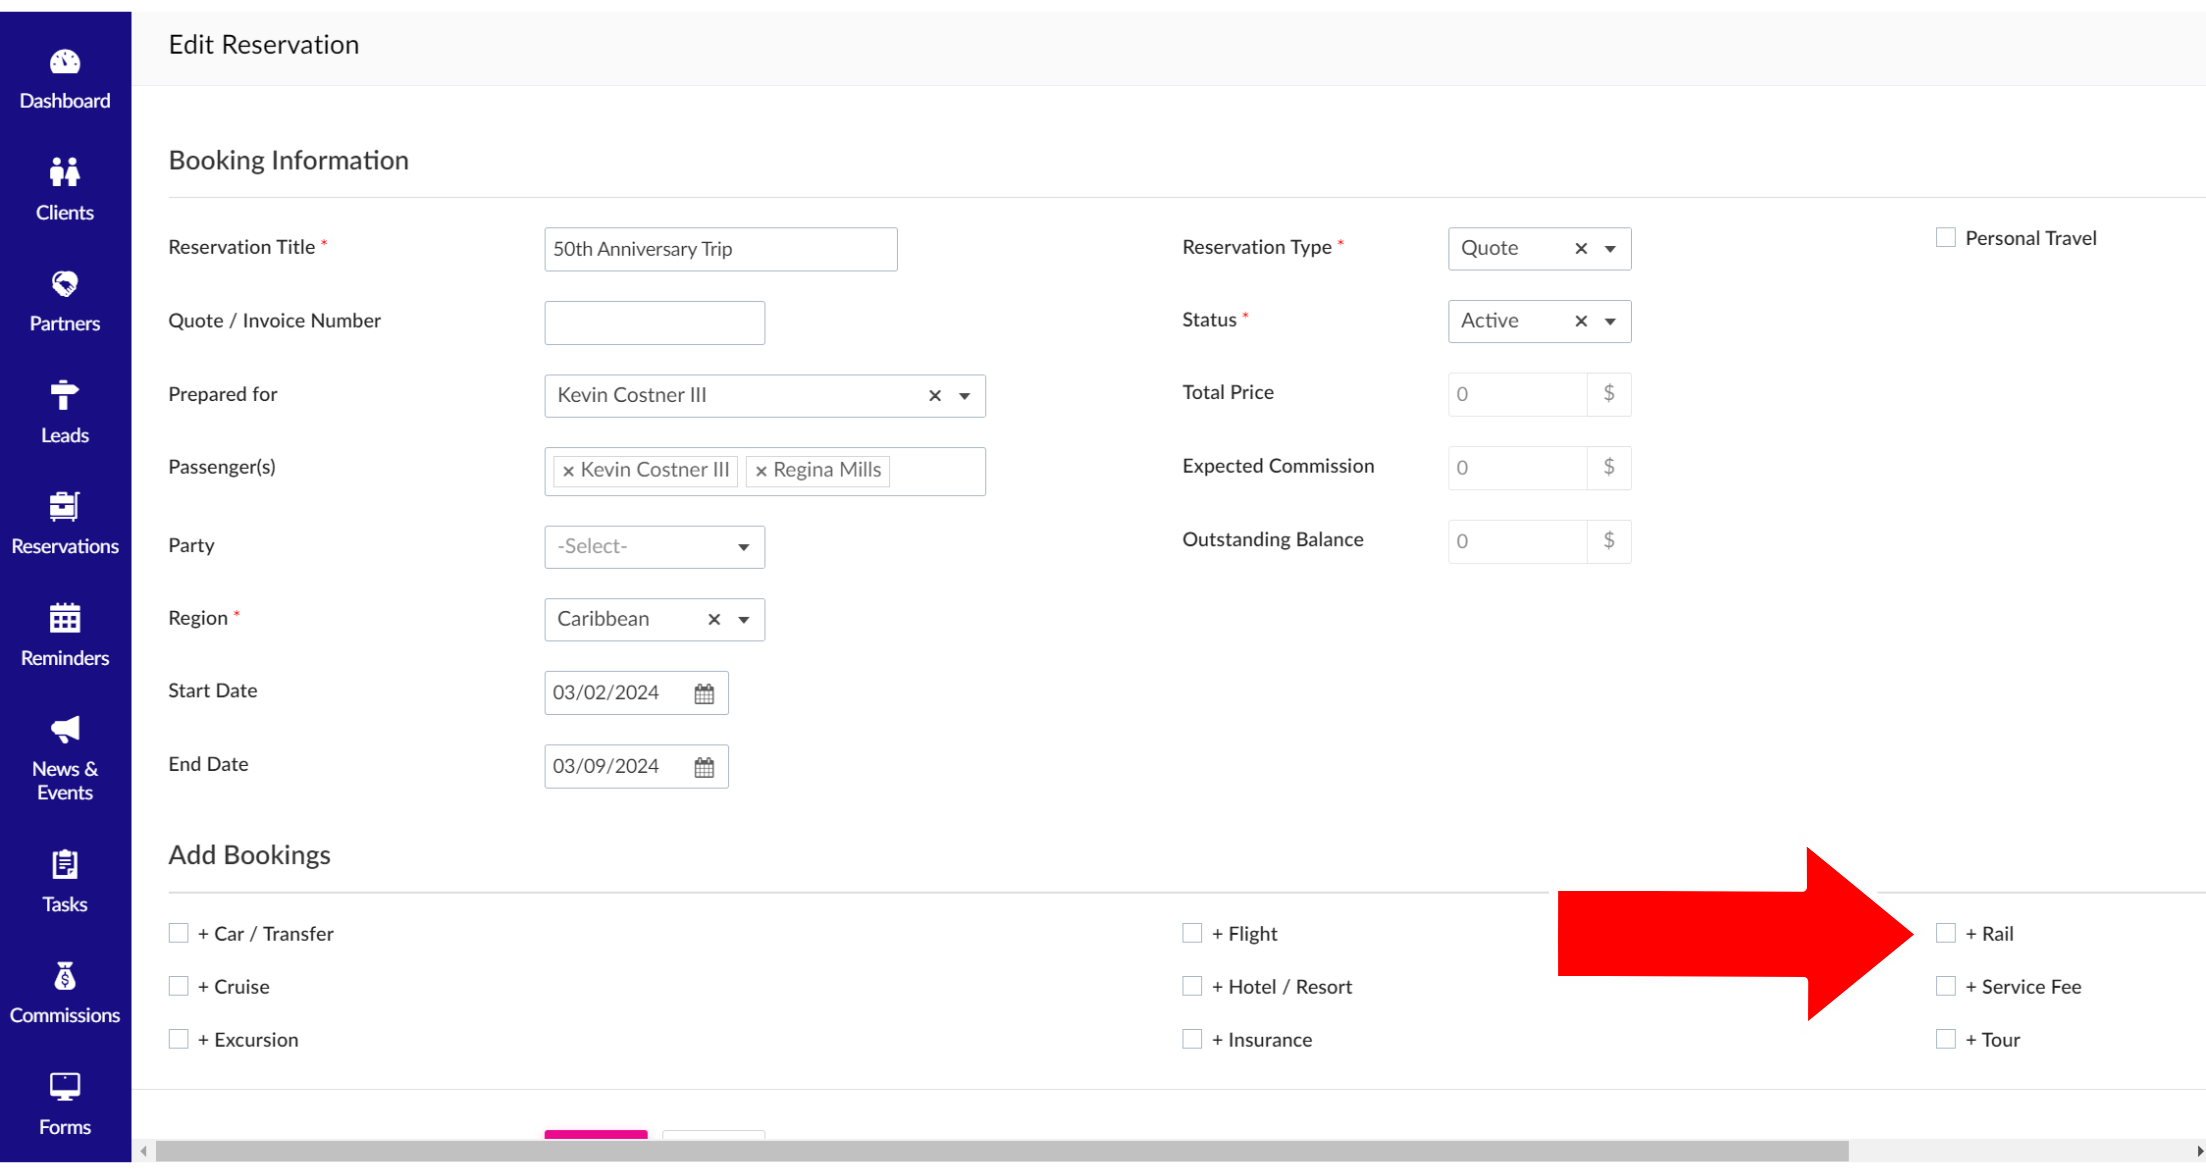This screenshot has width=2206, height=1174.
Task: Expand the Party select dropdown
Action: tap(654, 547)
